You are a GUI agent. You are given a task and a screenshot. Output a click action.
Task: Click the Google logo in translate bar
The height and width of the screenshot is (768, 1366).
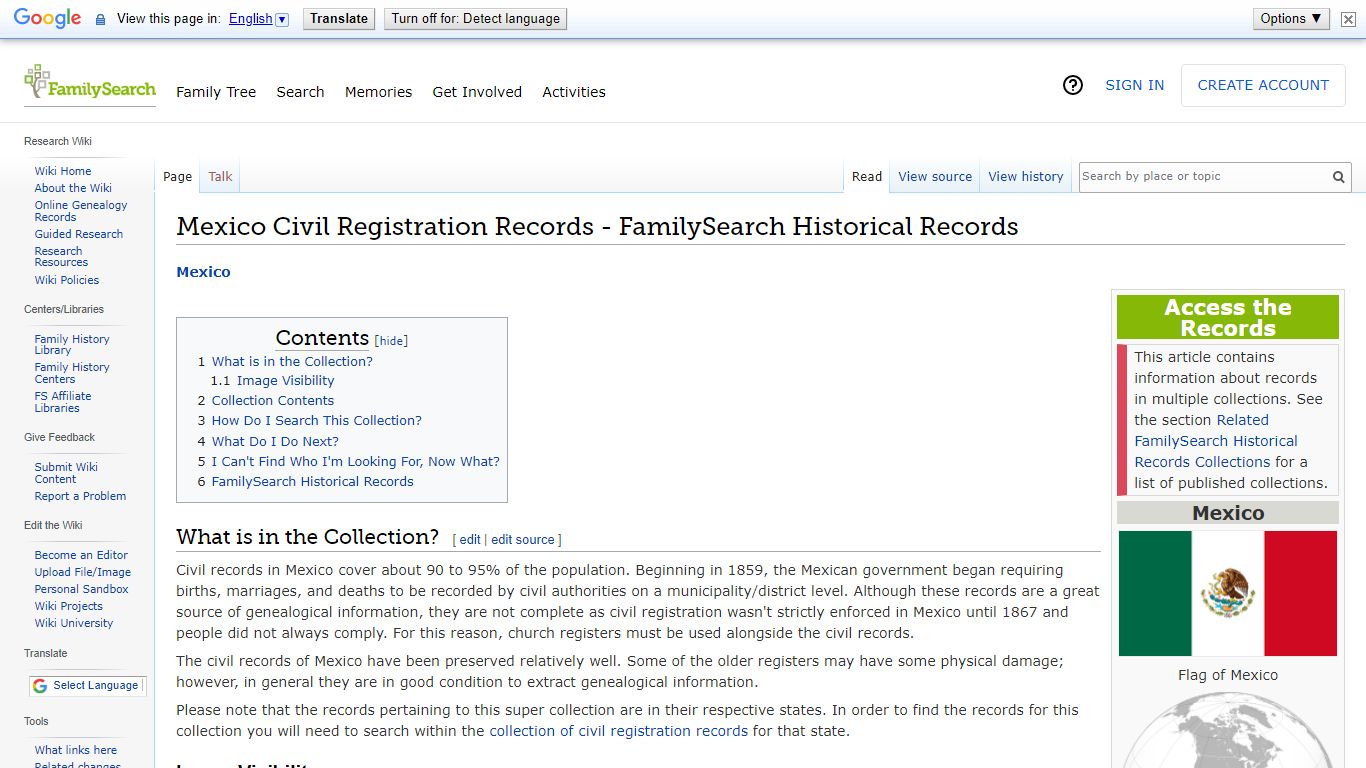tap(45, 17)
